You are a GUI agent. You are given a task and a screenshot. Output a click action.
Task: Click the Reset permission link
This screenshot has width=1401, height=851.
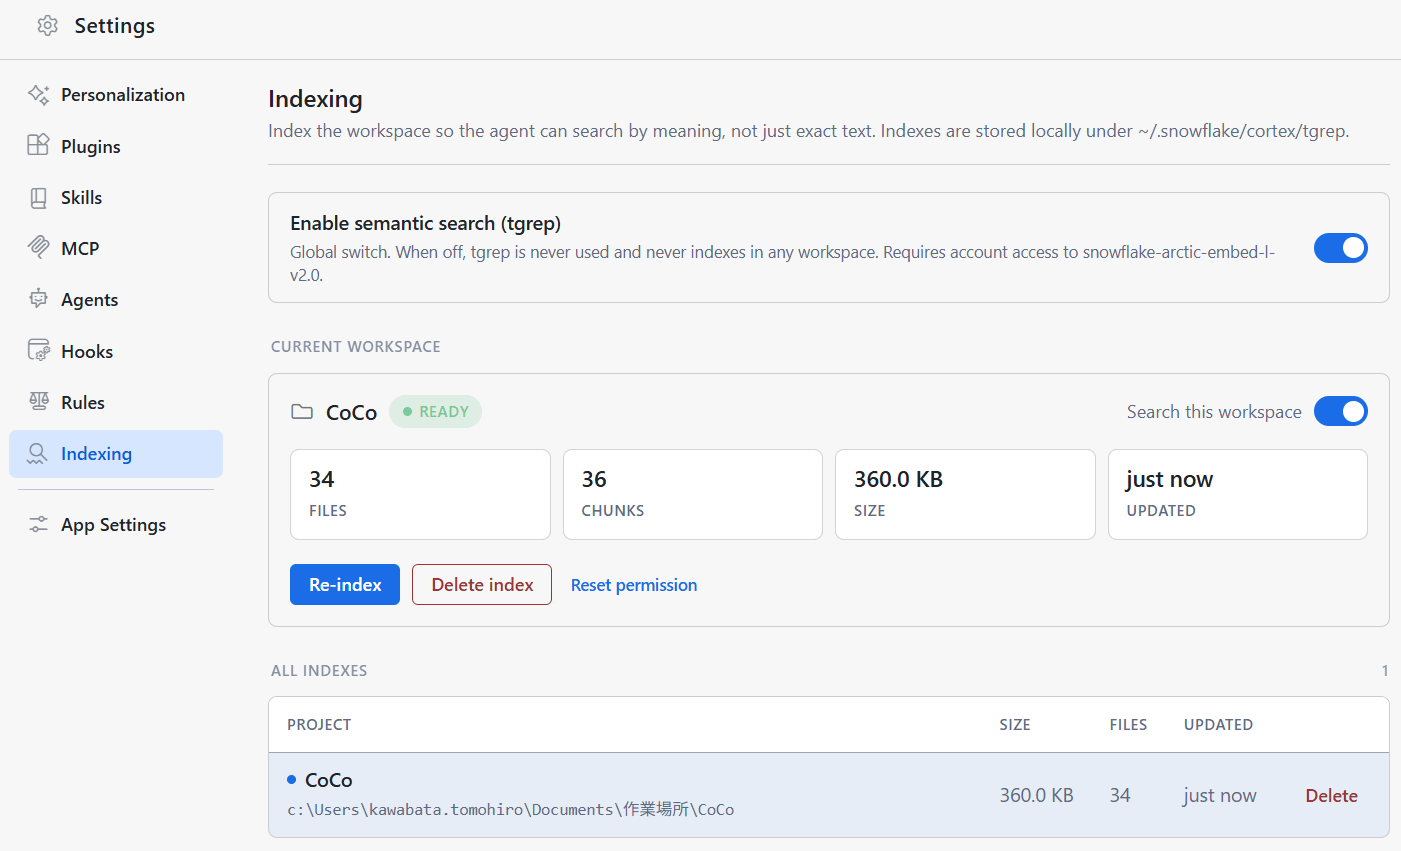tap(634, 585)
